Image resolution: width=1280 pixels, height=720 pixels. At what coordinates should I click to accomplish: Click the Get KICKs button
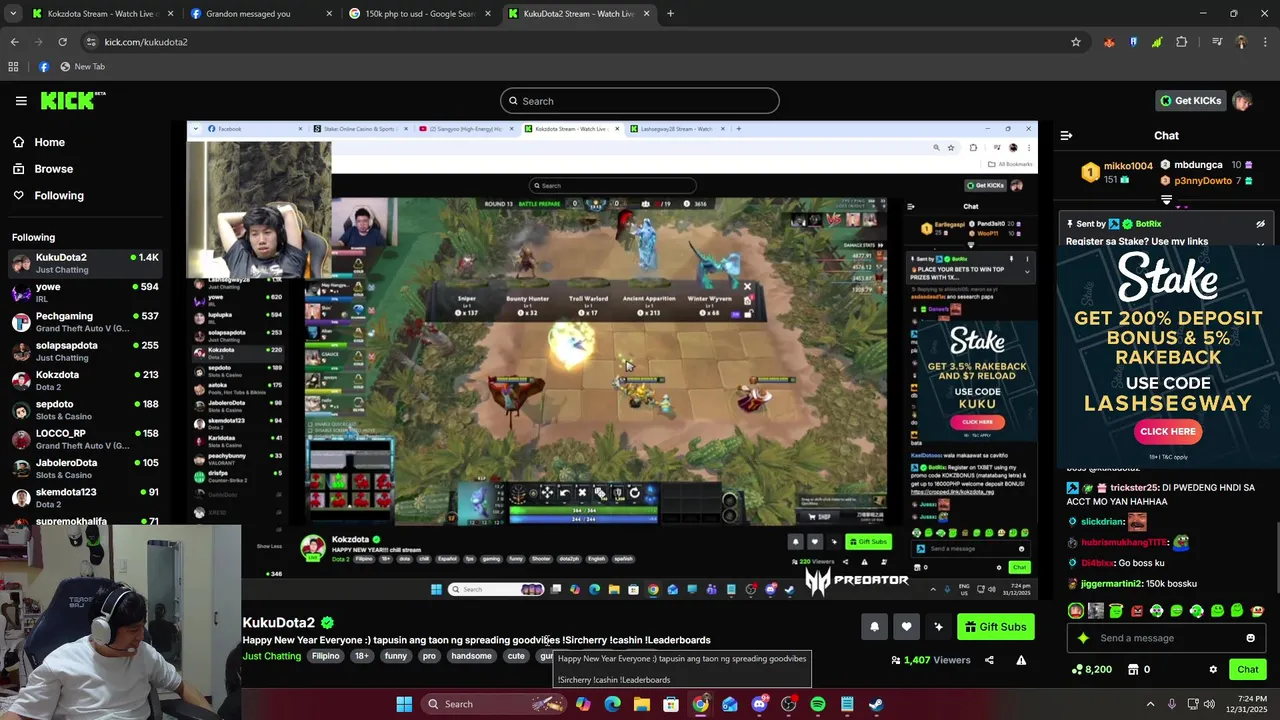tap(1190, 101)
